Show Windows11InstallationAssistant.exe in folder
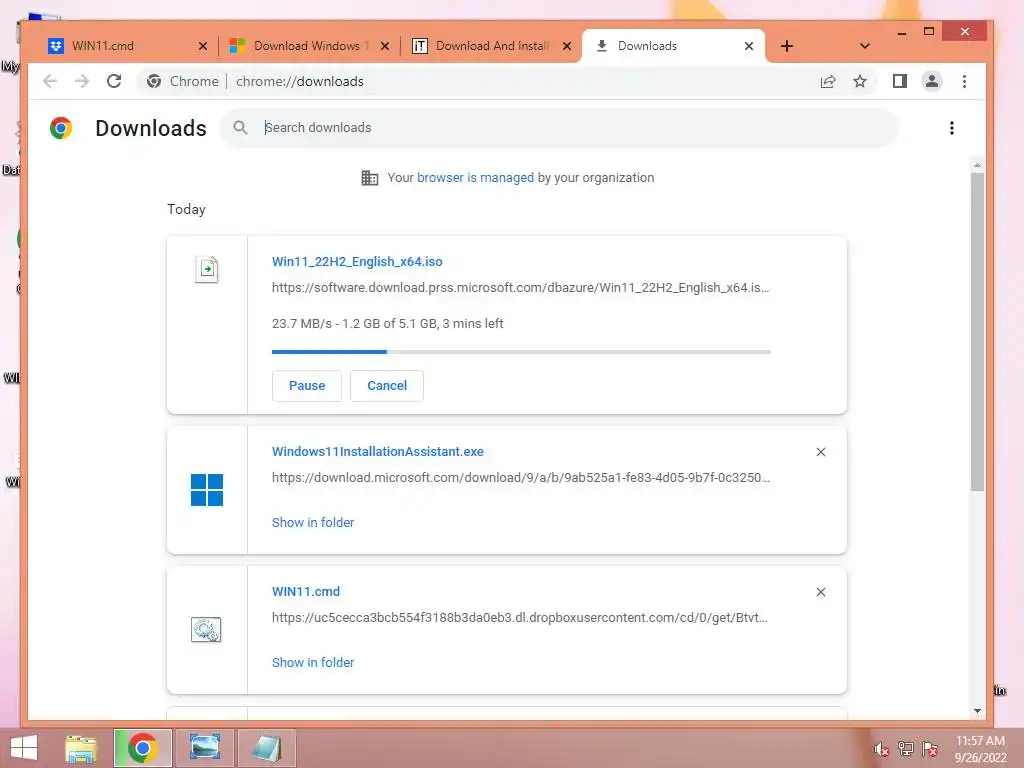1024x768 pixels. [313, 522]
